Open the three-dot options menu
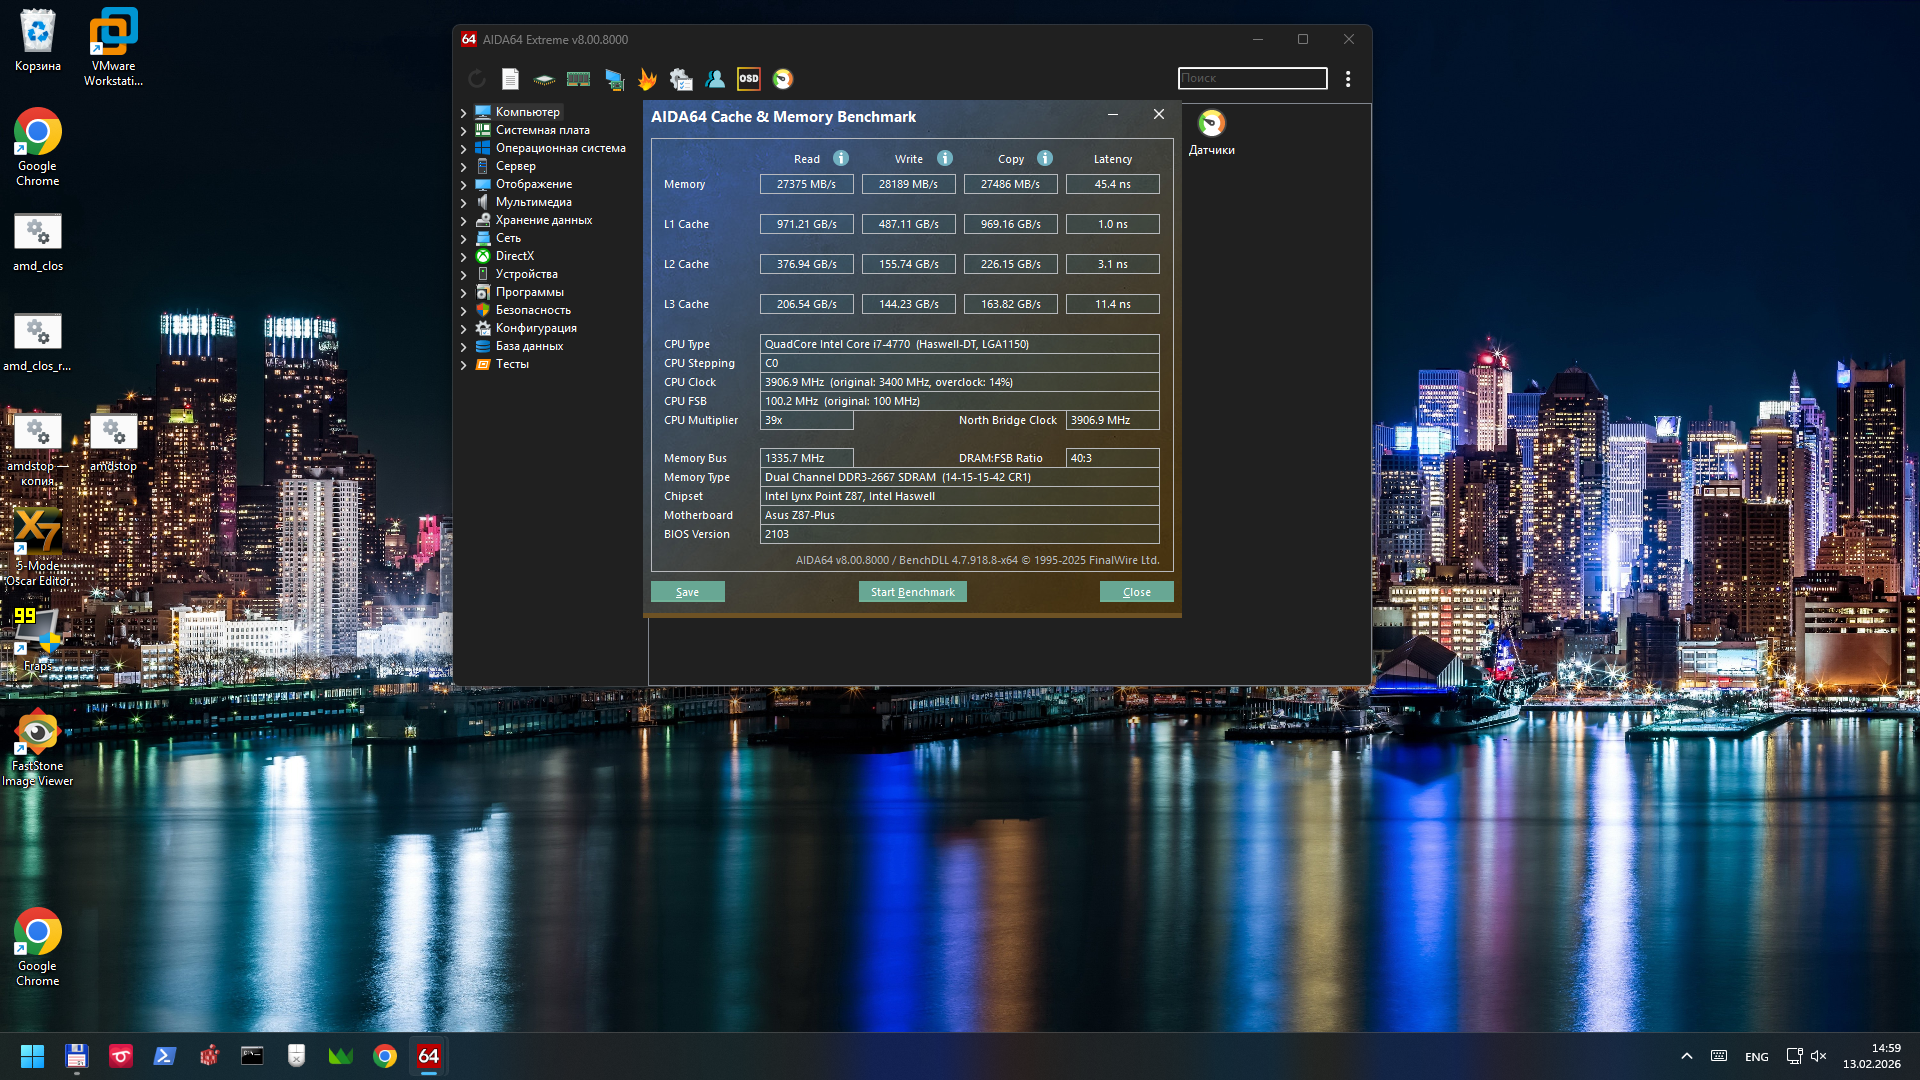The image size is (1920, 1080). point(1348,79)
